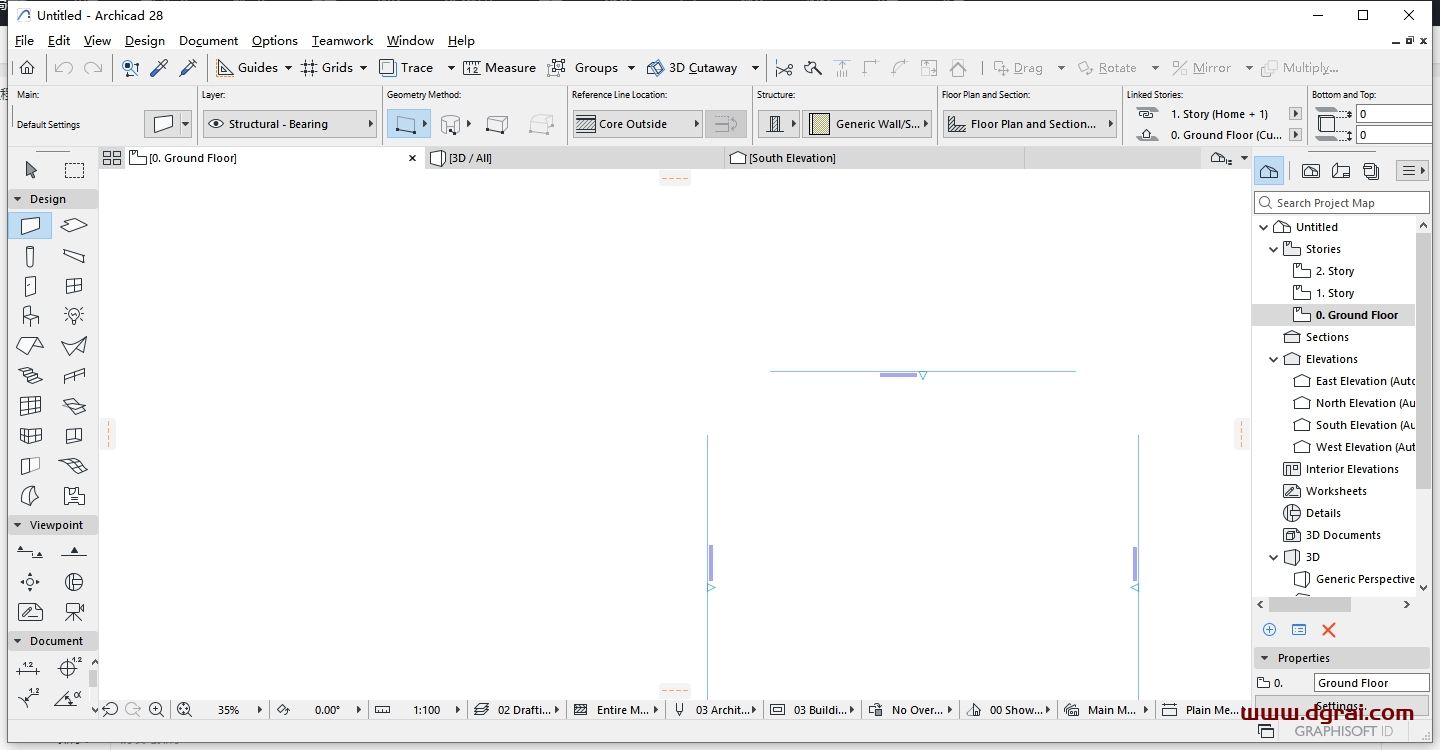Screen dimensions: 1440x750
Task: Collapse the Elevations tree node
Action: pyautogui.click(x=1273, y=359)
